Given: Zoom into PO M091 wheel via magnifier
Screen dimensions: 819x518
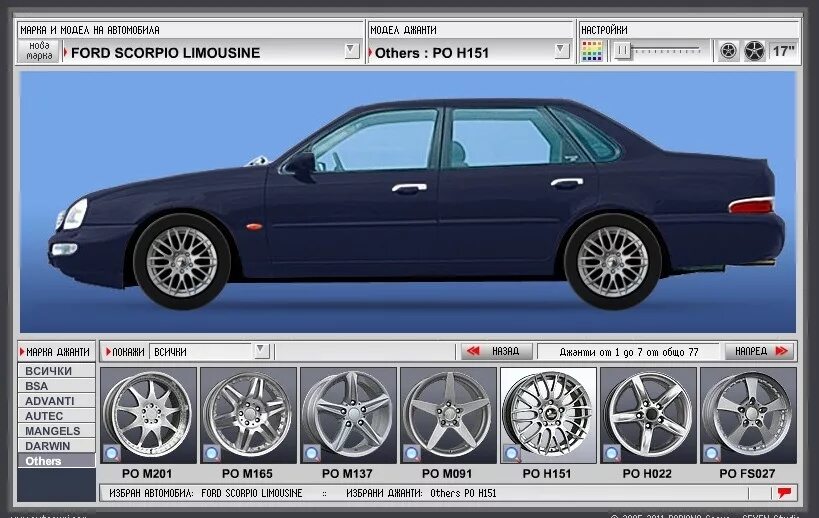Looking at the screenshot, I should (x=412, y=453).
